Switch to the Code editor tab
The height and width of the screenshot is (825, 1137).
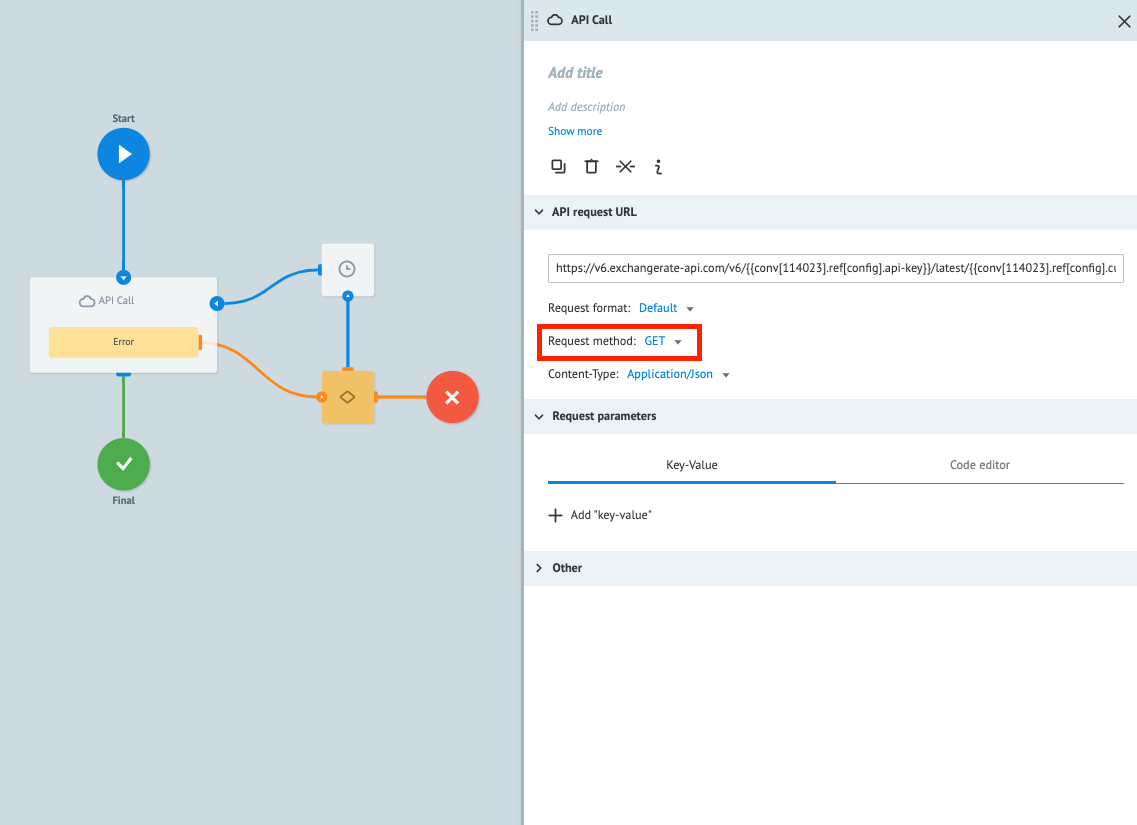coord(979,464)
